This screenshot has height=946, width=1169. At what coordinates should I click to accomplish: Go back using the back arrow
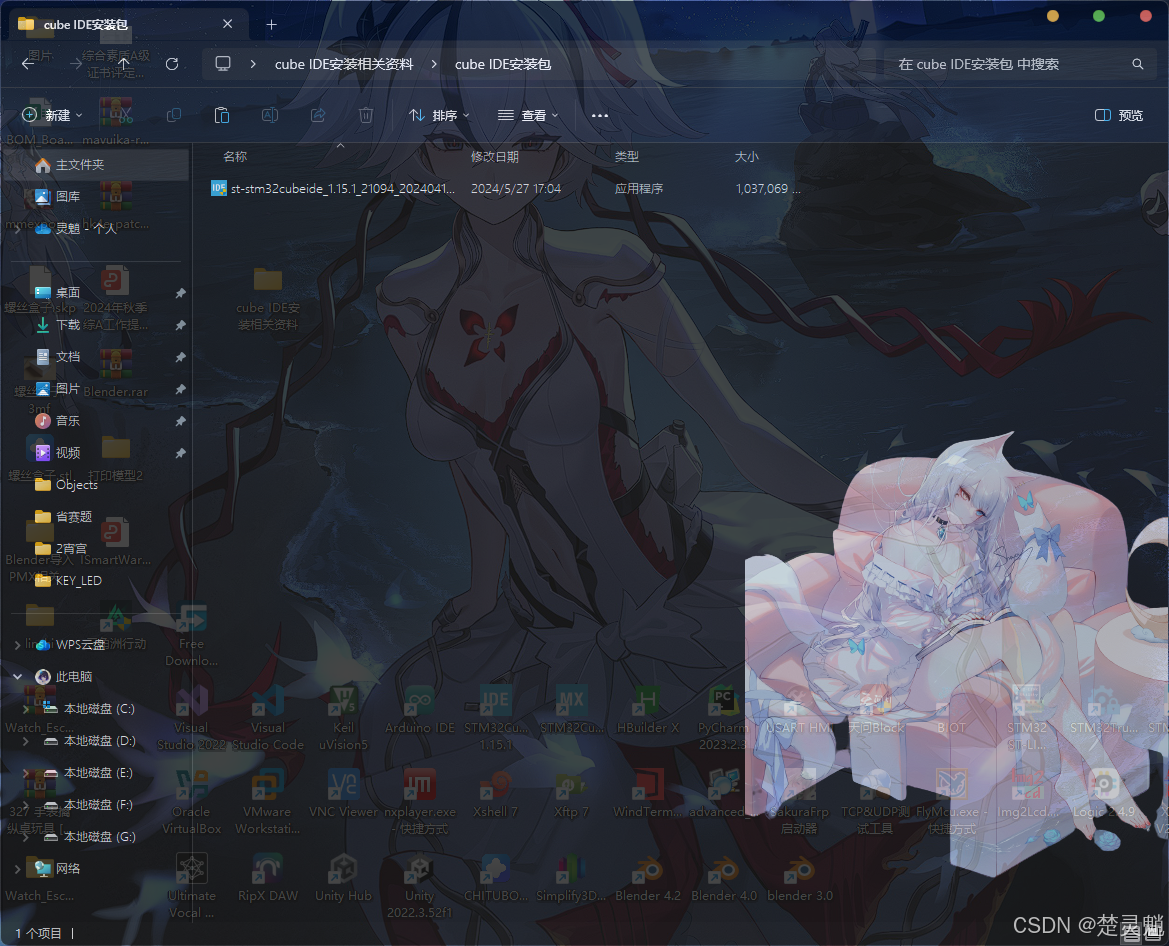(x=28, y=64)
